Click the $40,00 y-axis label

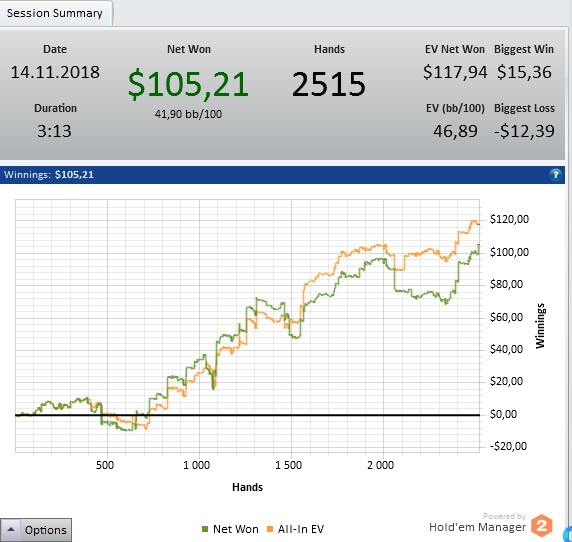[506, 349]
